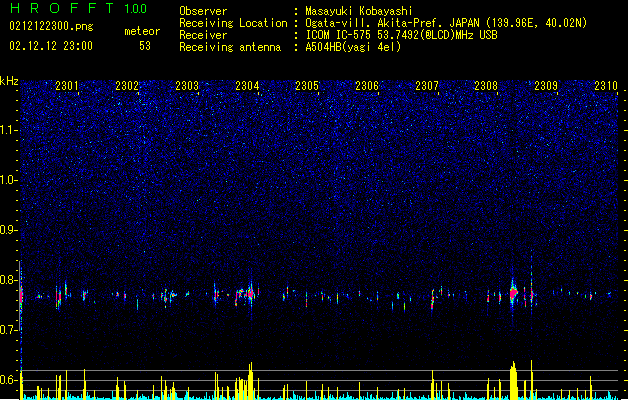629x400 pixels.
Task: Click the 2303 time marker
Action: pyautogui.click(x=187, y=86)
